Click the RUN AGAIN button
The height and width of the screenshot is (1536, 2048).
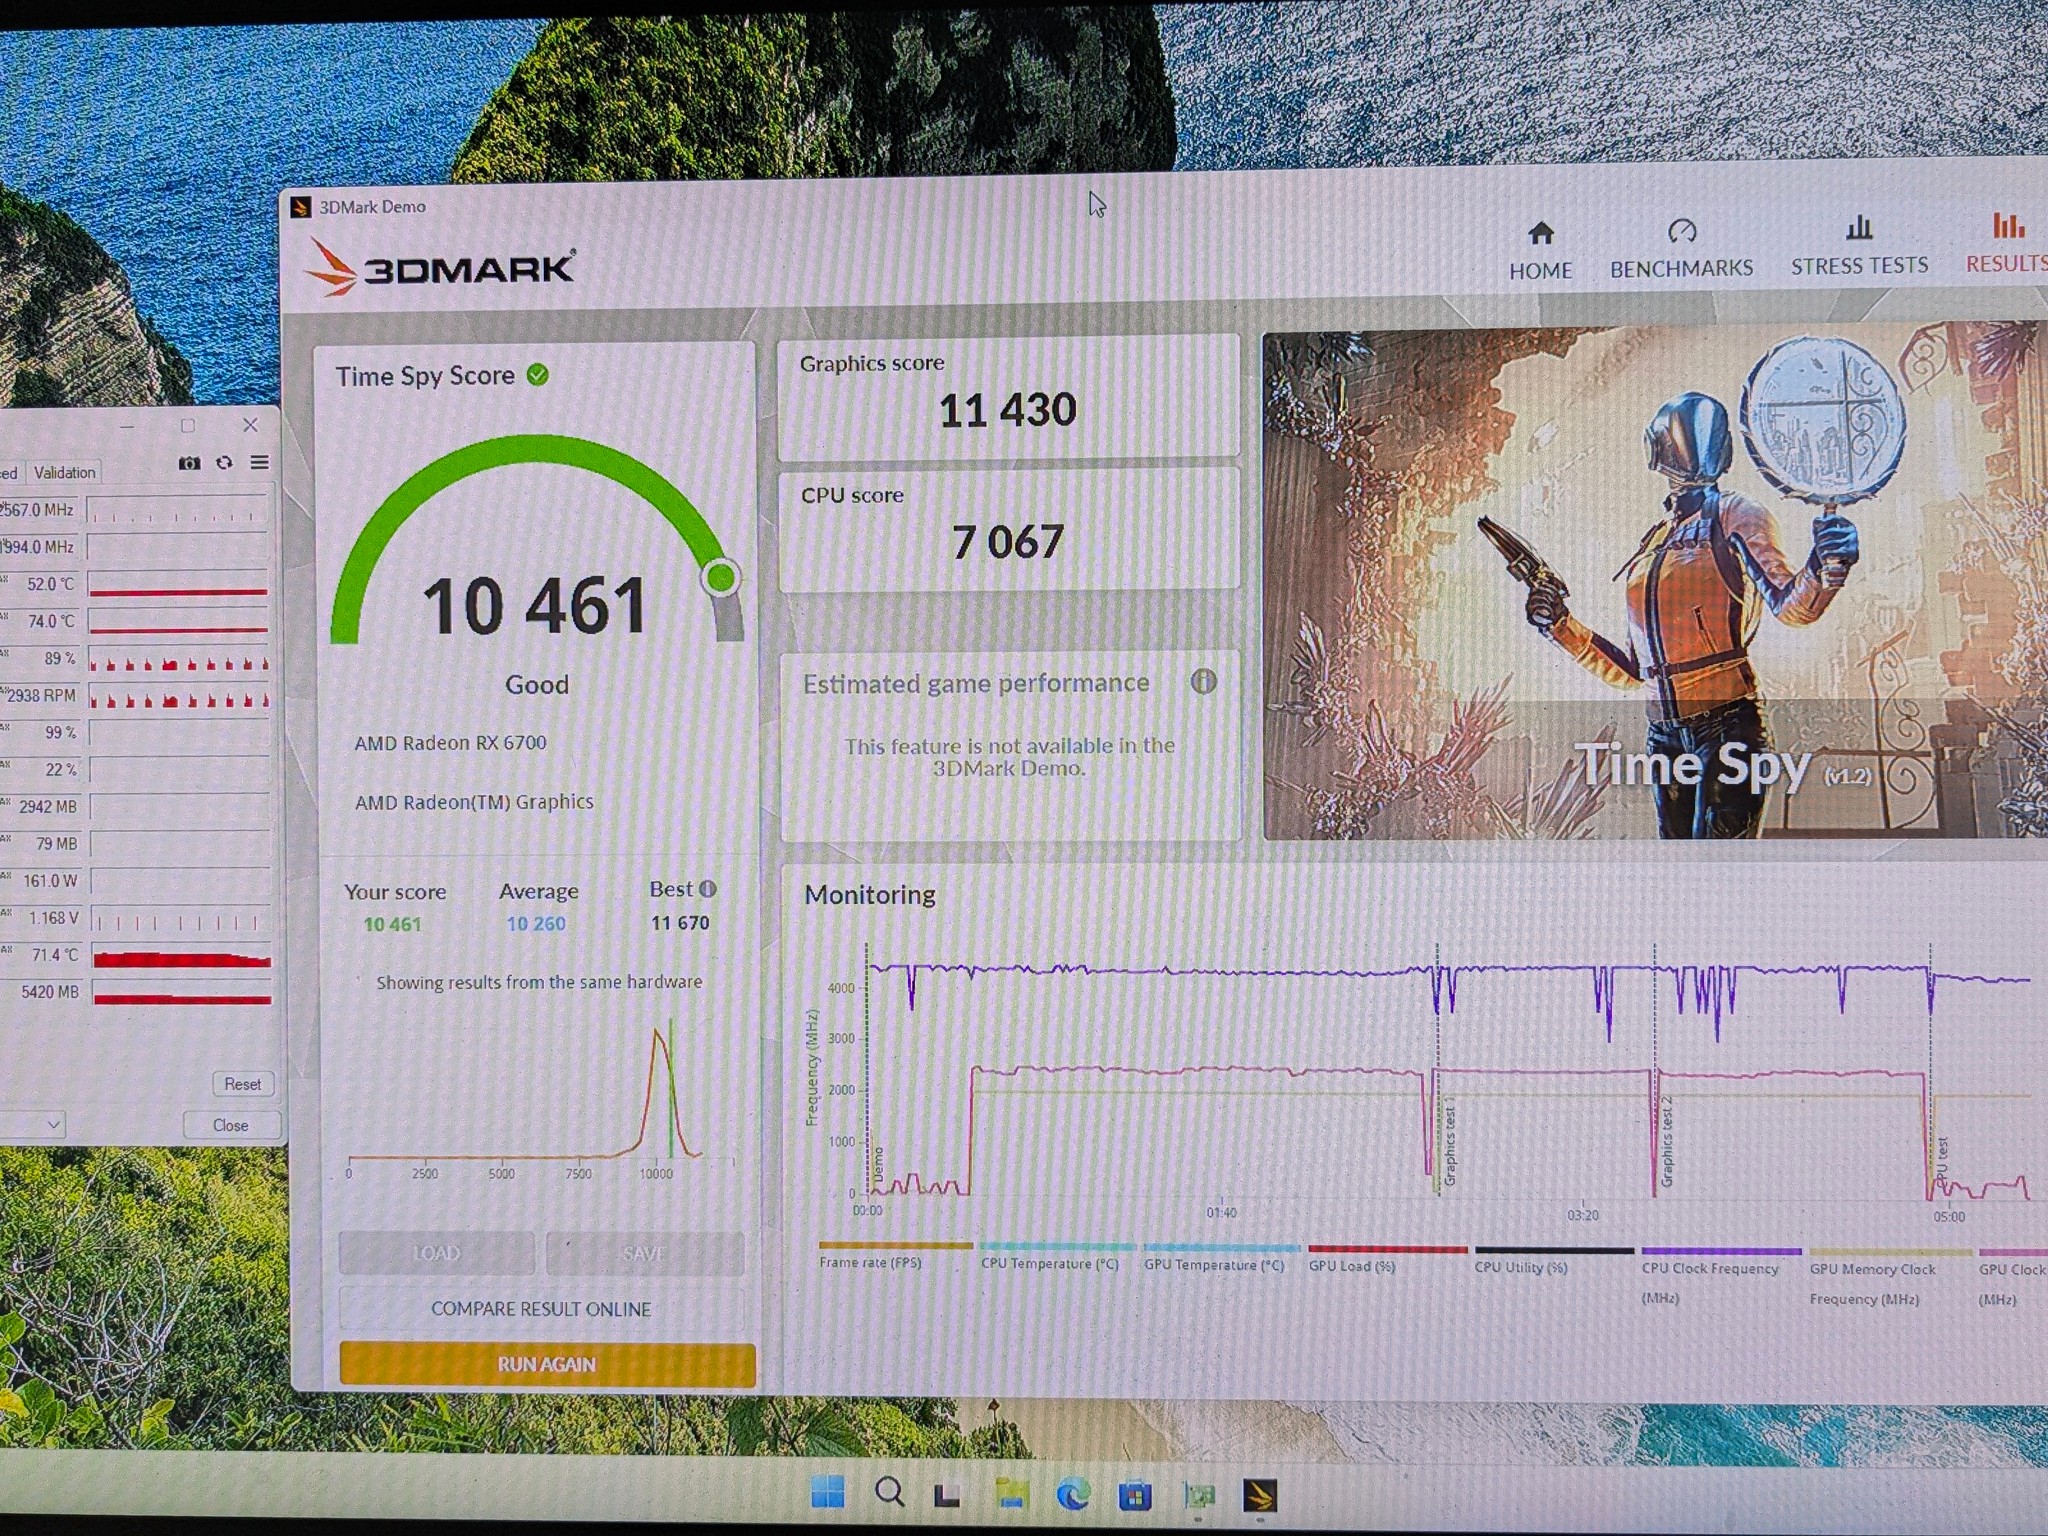point(547,1364)
